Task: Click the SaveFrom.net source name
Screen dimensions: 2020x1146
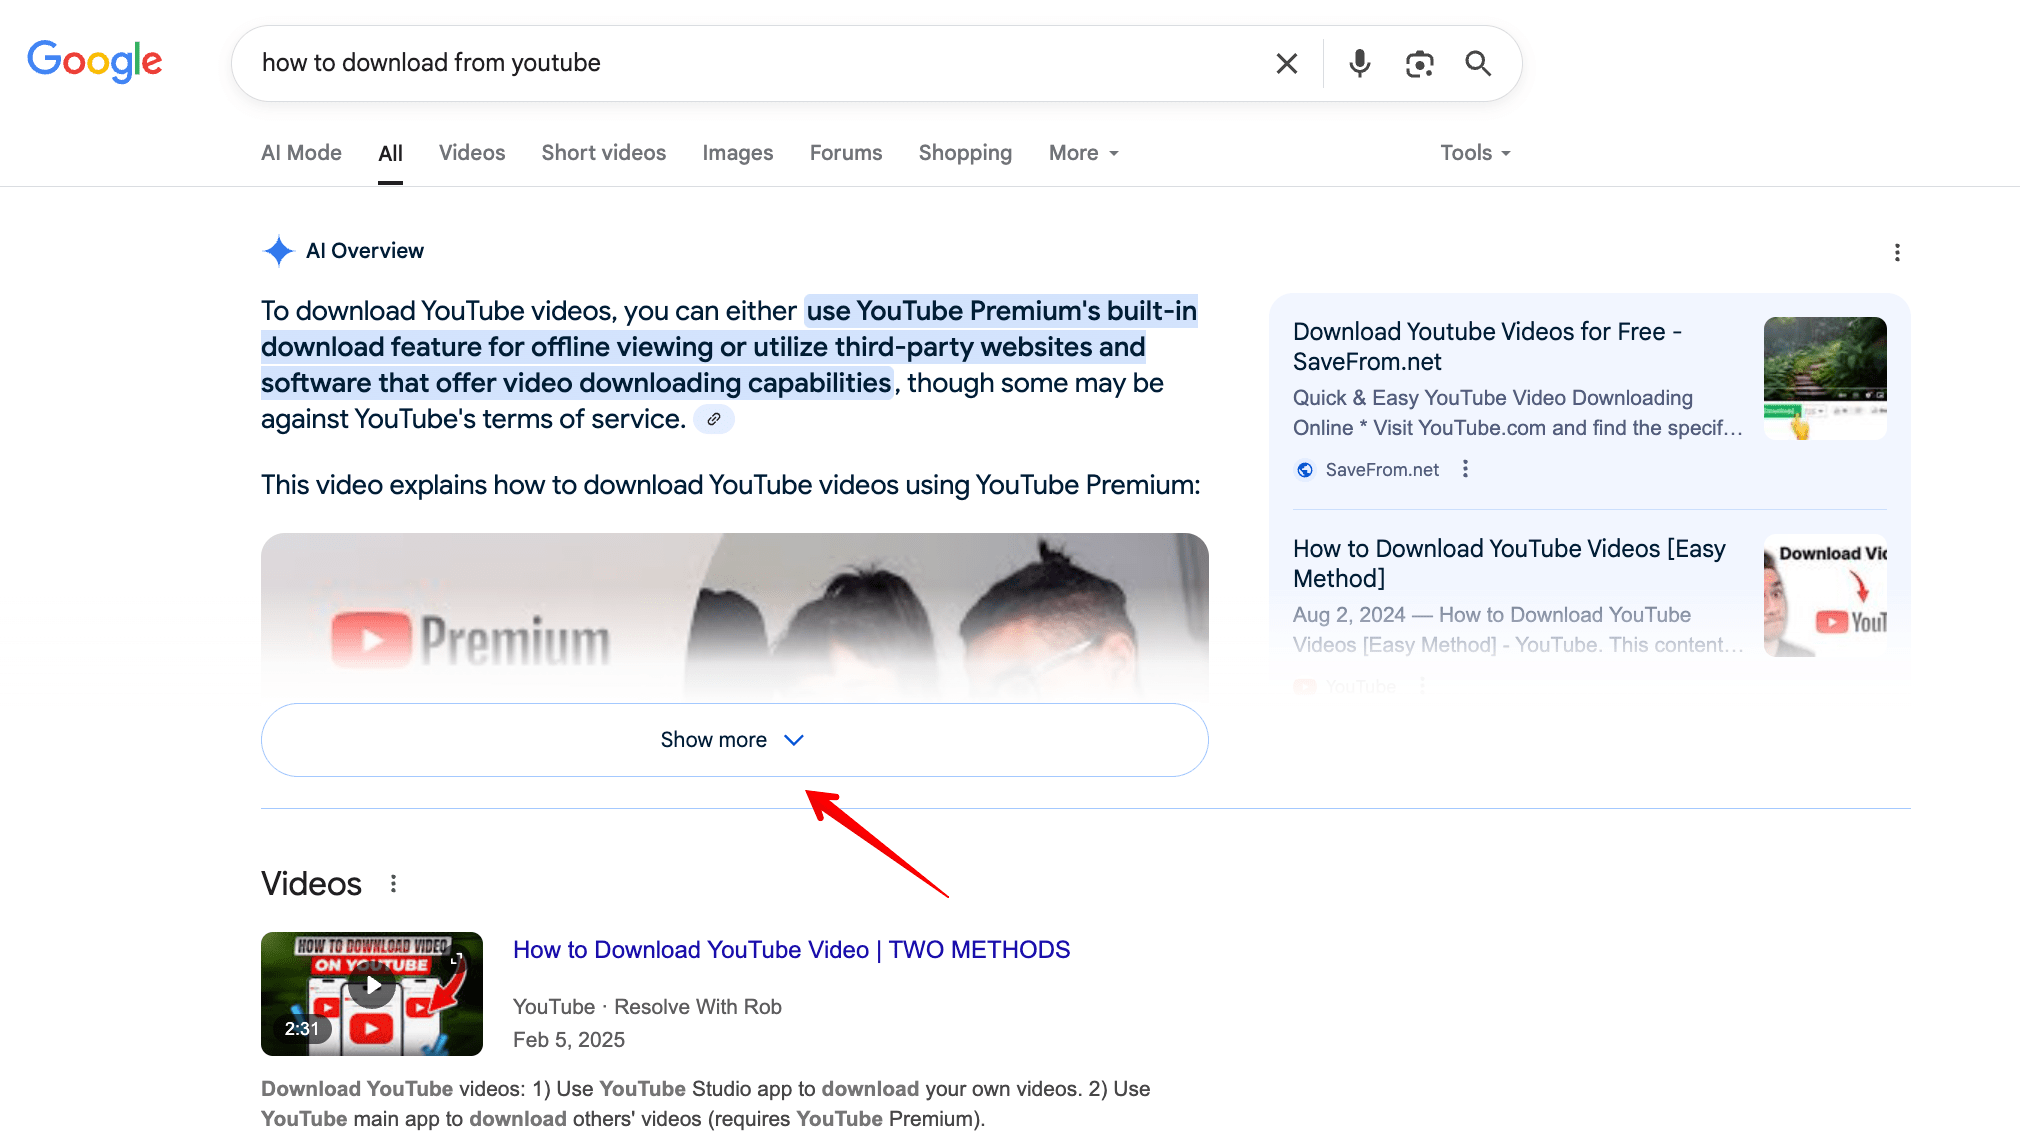Action: (x=1382, y=470)
